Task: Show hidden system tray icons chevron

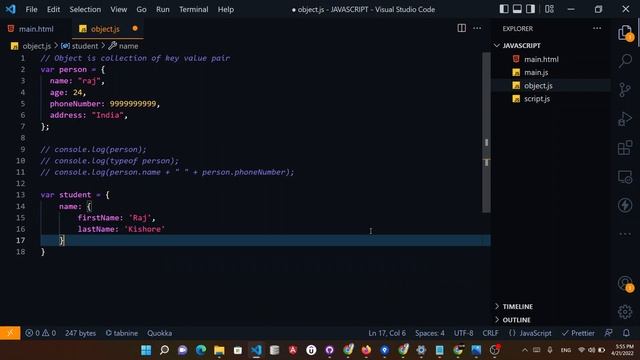Action: click(525, 350)
